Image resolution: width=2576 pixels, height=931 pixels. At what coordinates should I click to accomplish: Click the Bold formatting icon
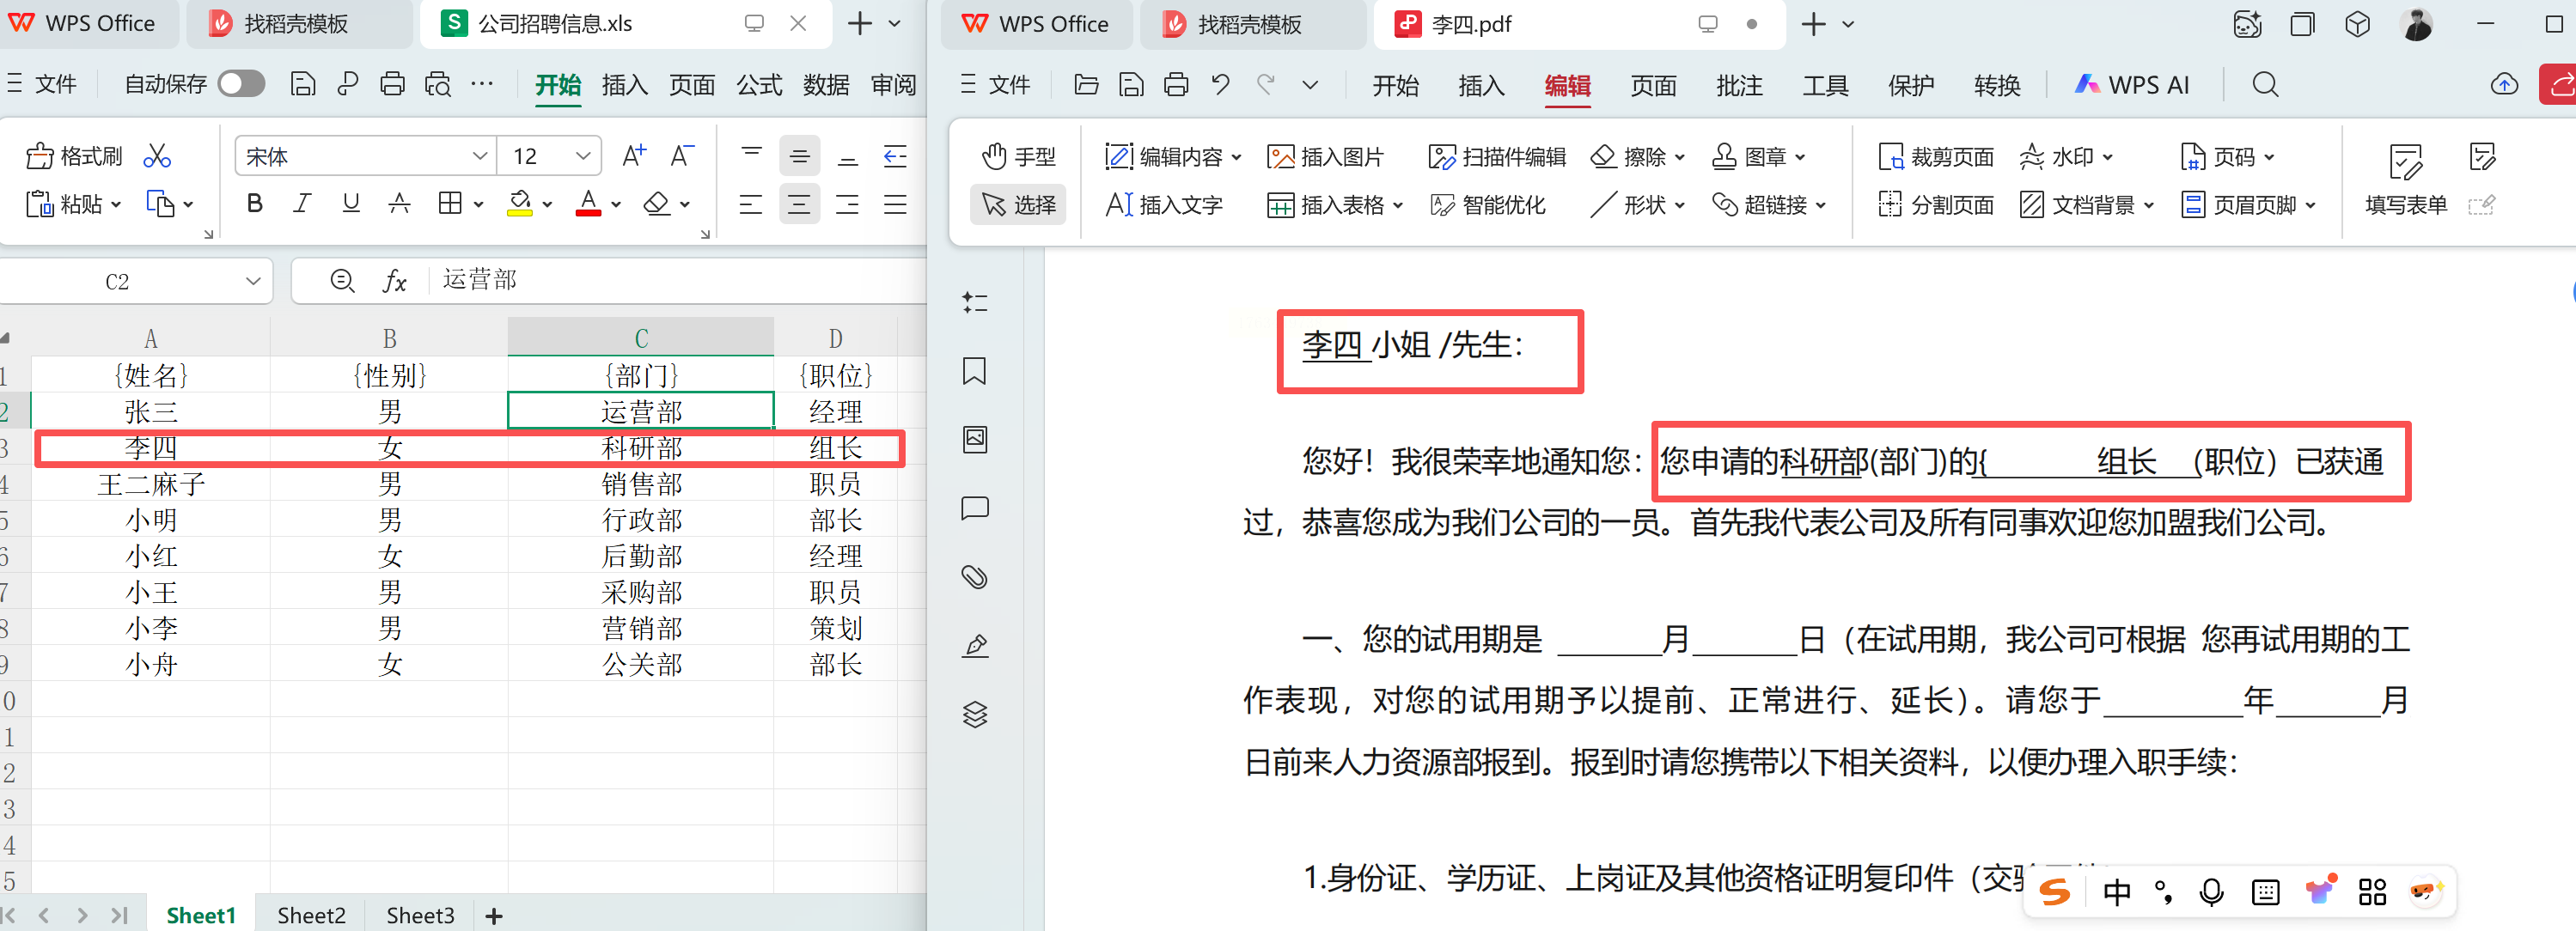click(255, 204)
